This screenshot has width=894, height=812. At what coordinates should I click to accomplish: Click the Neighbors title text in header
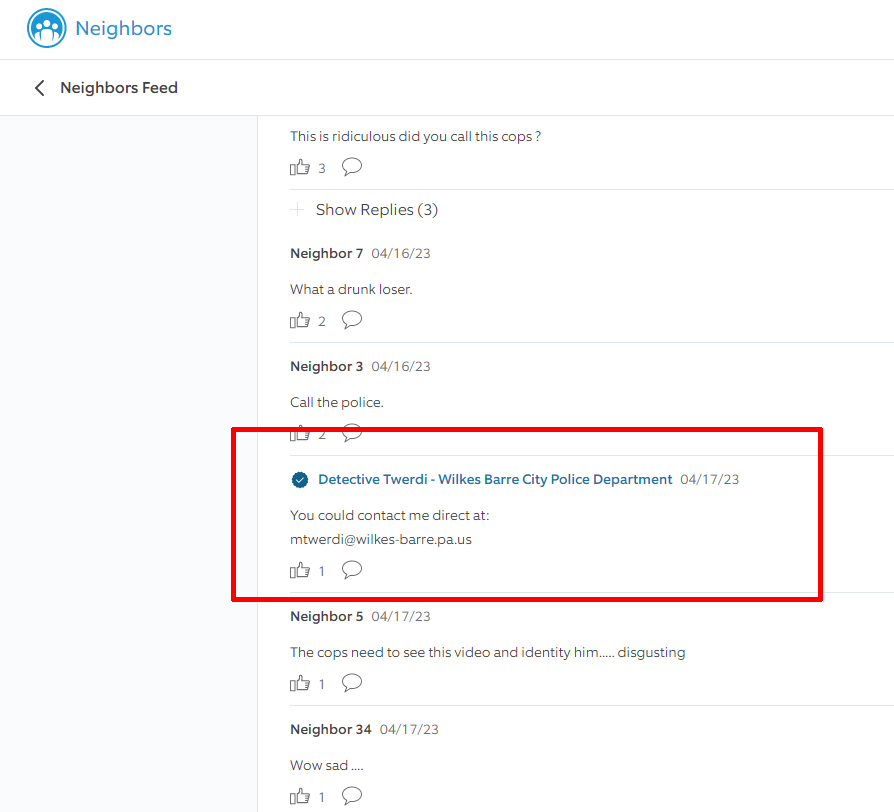pos(124,29)
